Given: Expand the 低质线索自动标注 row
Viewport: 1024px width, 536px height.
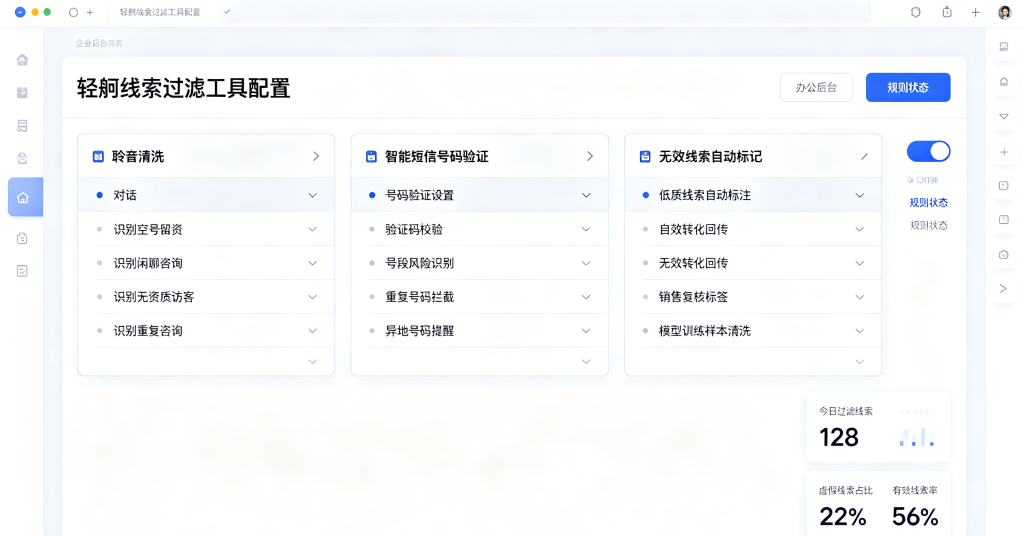Looking at the screenshot, I should (859, 195).
